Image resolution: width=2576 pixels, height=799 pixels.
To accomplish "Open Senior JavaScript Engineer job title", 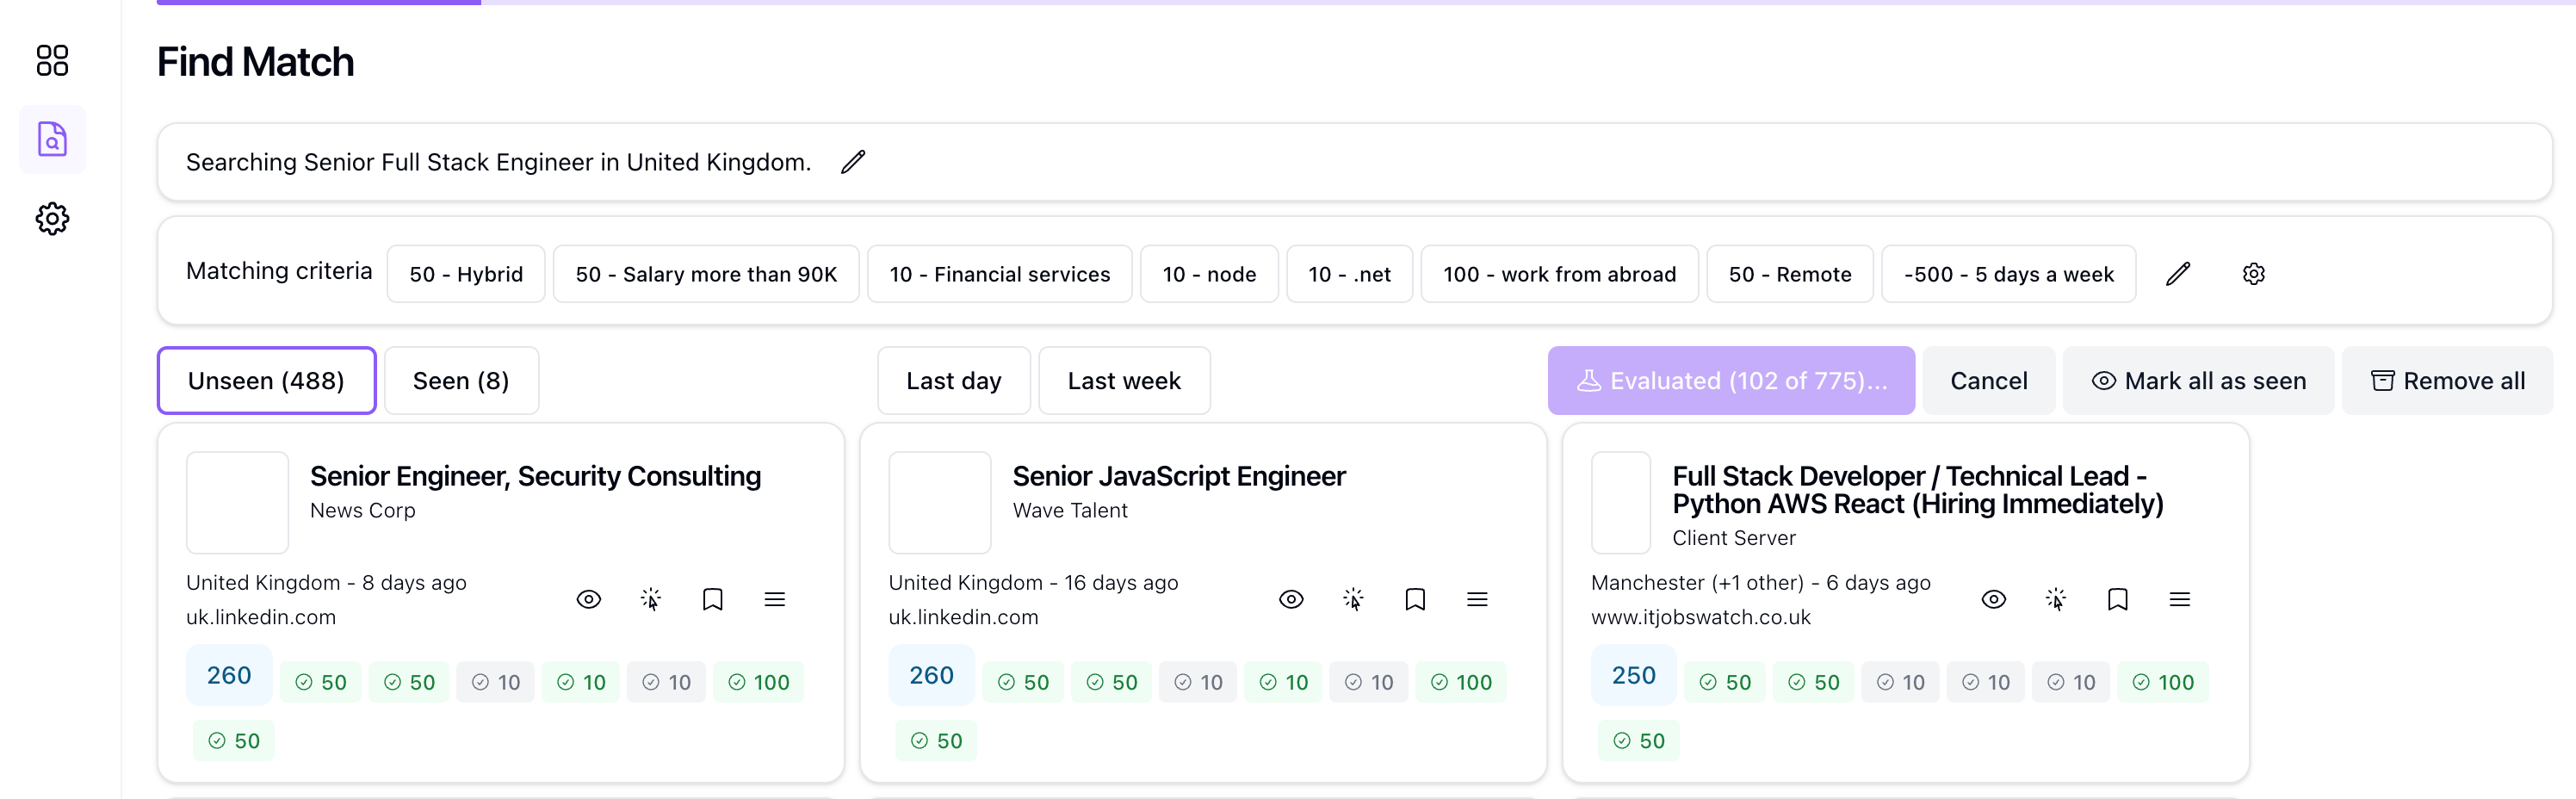I will pyautogui.click(x=1179, y=476).
